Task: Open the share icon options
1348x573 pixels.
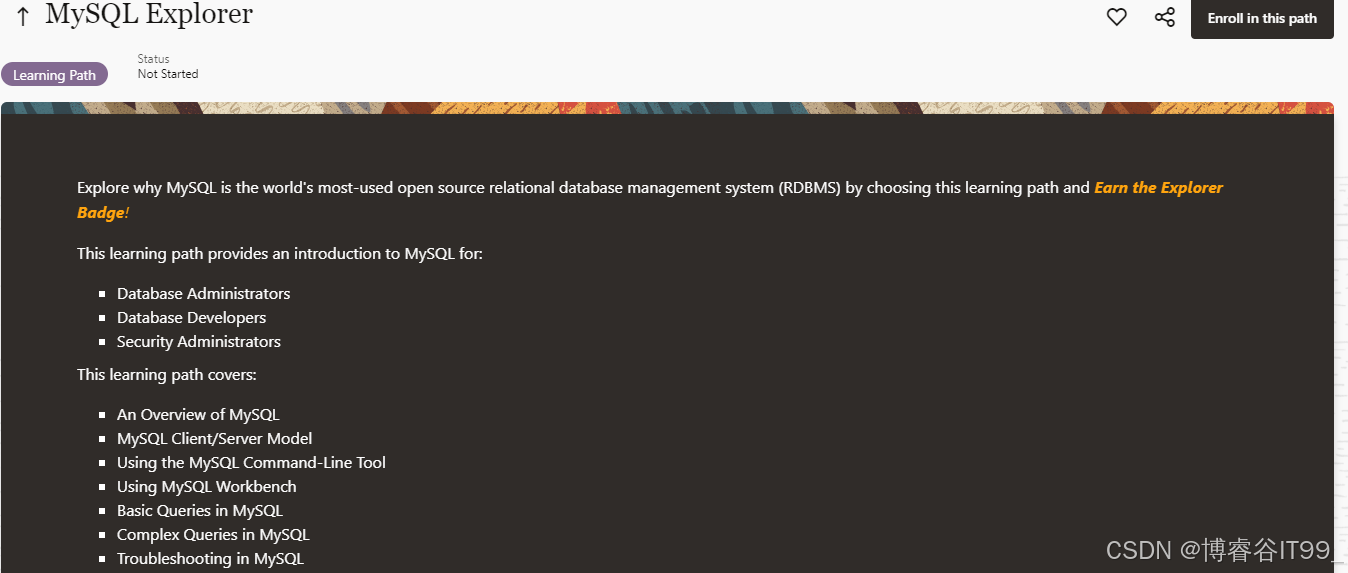Action: click(x=1165, y=17)
